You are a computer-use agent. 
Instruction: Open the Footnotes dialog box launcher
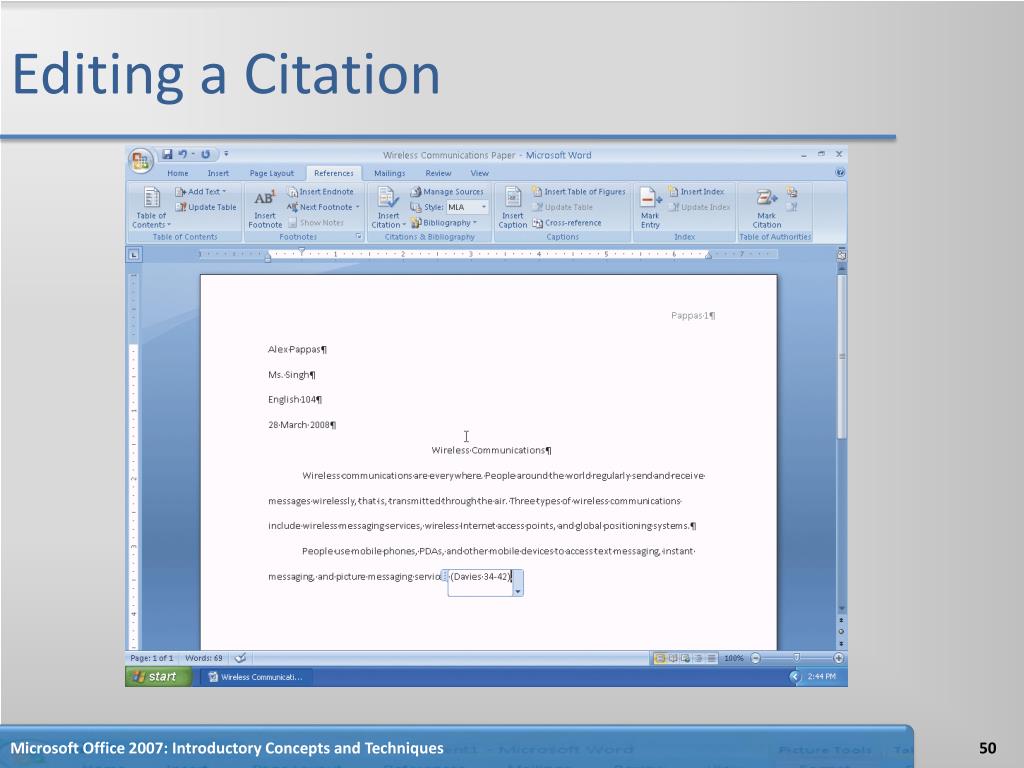[359, 236]
